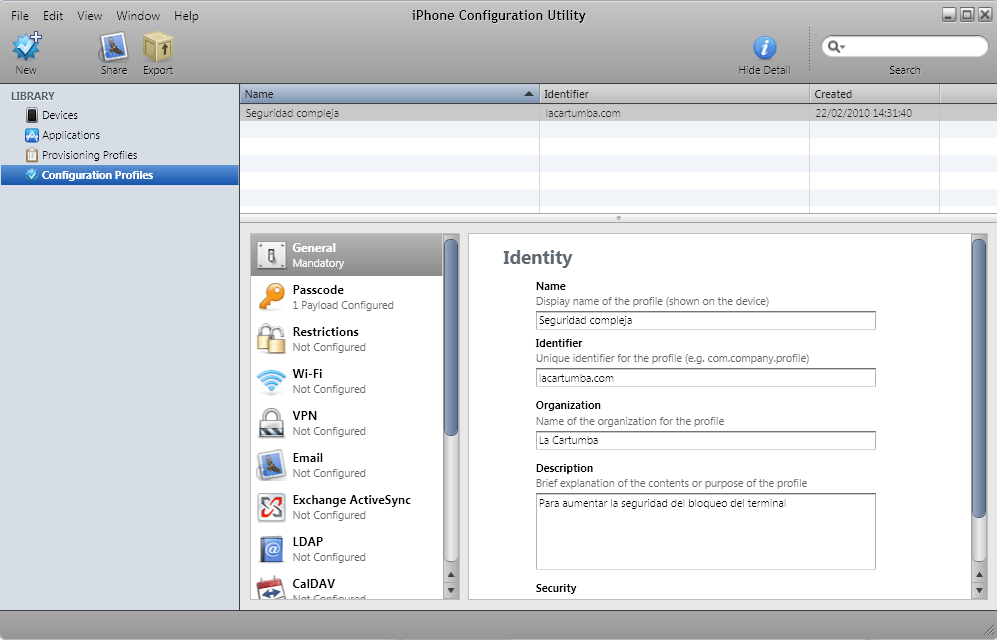Screen dimensions: 997x640
Task: Click the Hide Detail info icon
Action: click(764, 48)
